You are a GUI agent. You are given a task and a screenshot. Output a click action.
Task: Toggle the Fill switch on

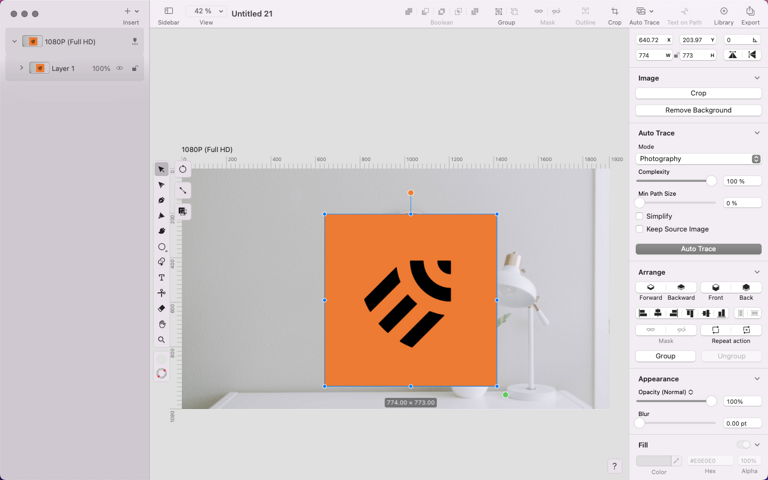[x=744, y=445]
